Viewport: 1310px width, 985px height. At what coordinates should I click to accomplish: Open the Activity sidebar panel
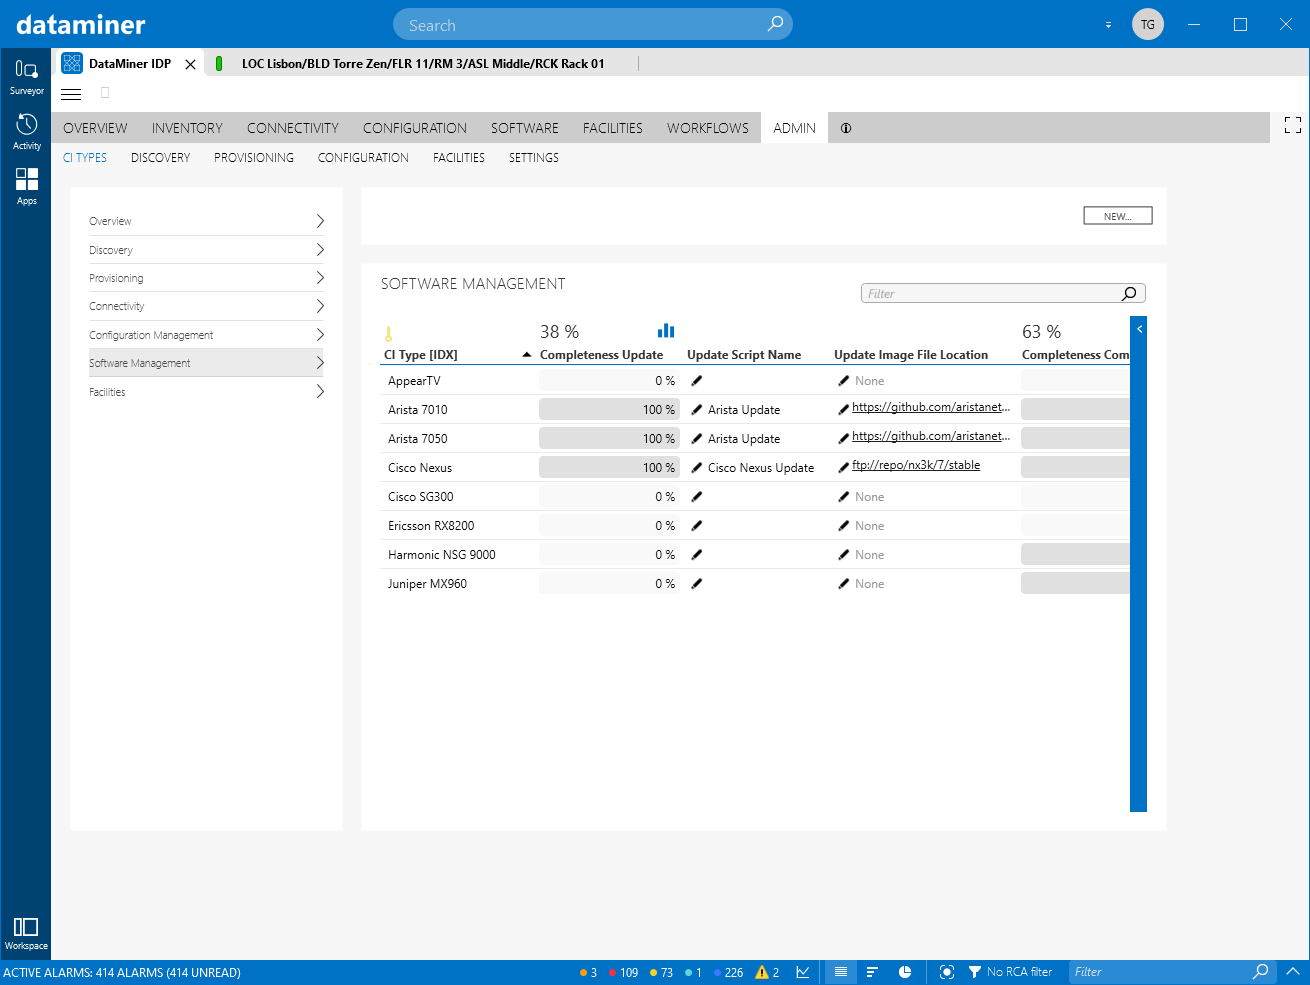(x=26, y=131)
